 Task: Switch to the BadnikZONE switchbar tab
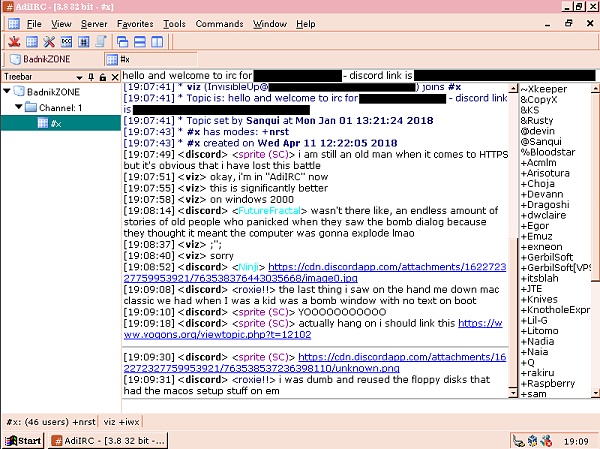tap(40, 59)
